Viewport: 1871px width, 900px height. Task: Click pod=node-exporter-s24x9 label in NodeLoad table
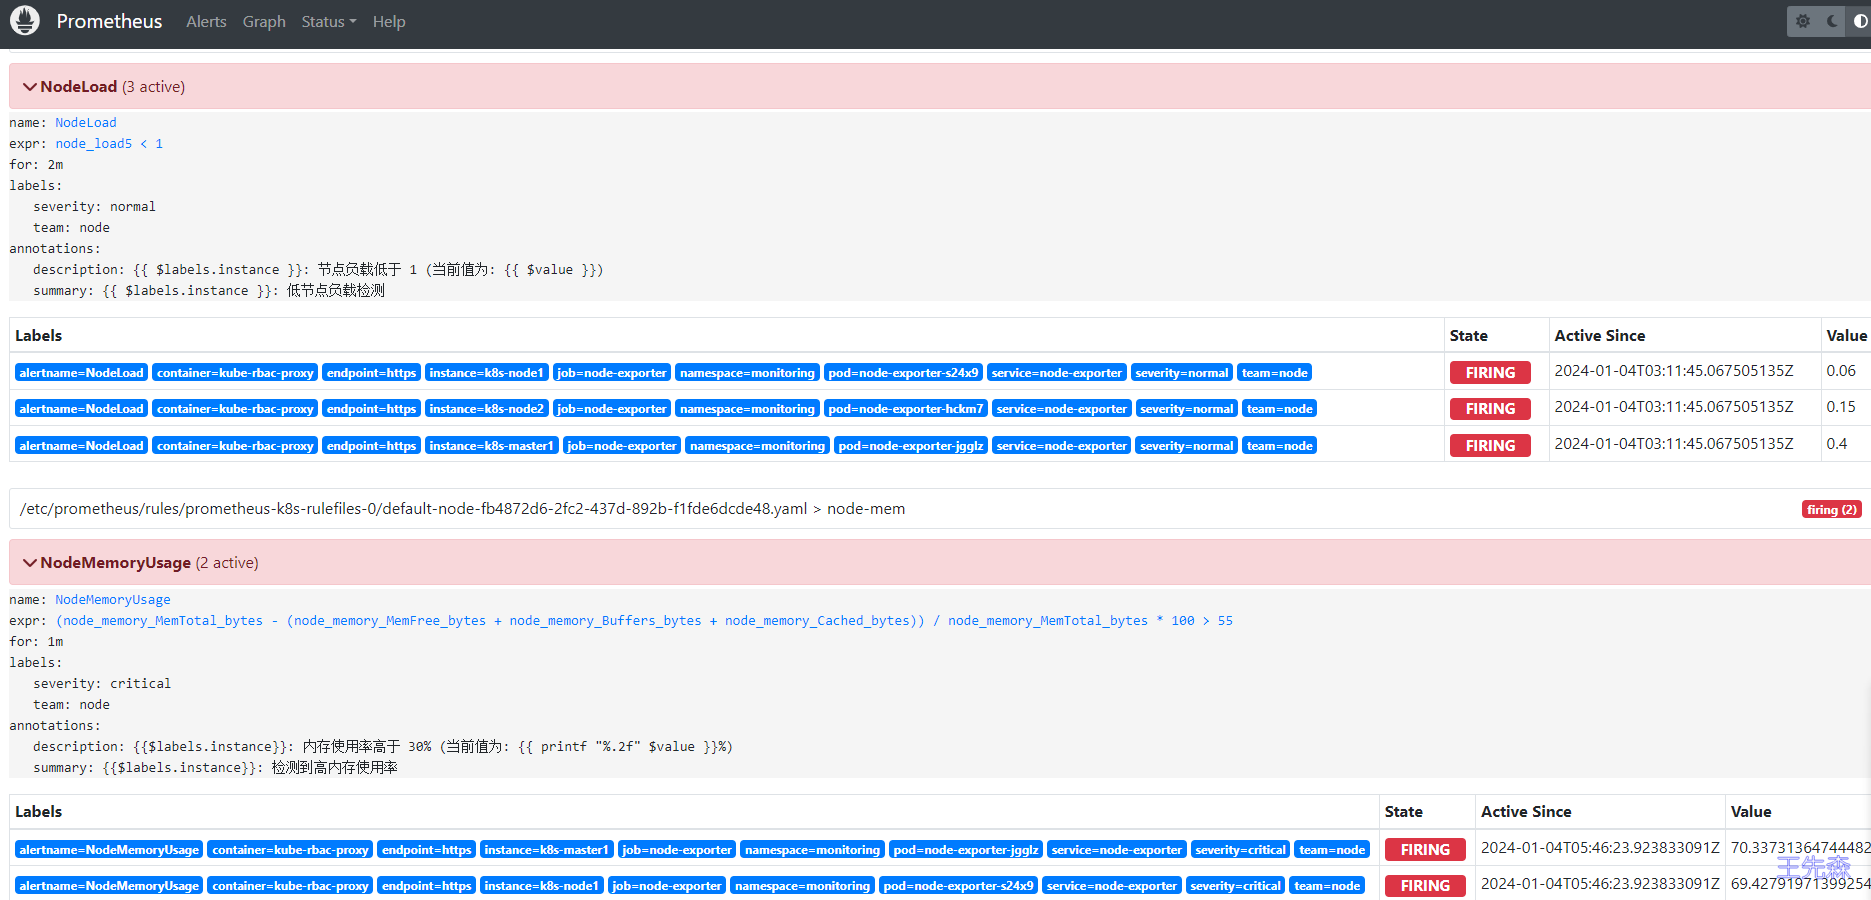pos(903,373)
